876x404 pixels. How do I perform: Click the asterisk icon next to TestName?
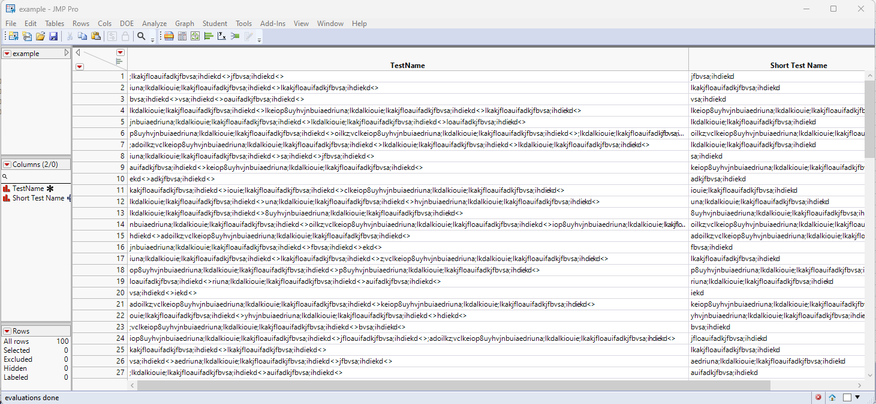click(x=49, y=189)
